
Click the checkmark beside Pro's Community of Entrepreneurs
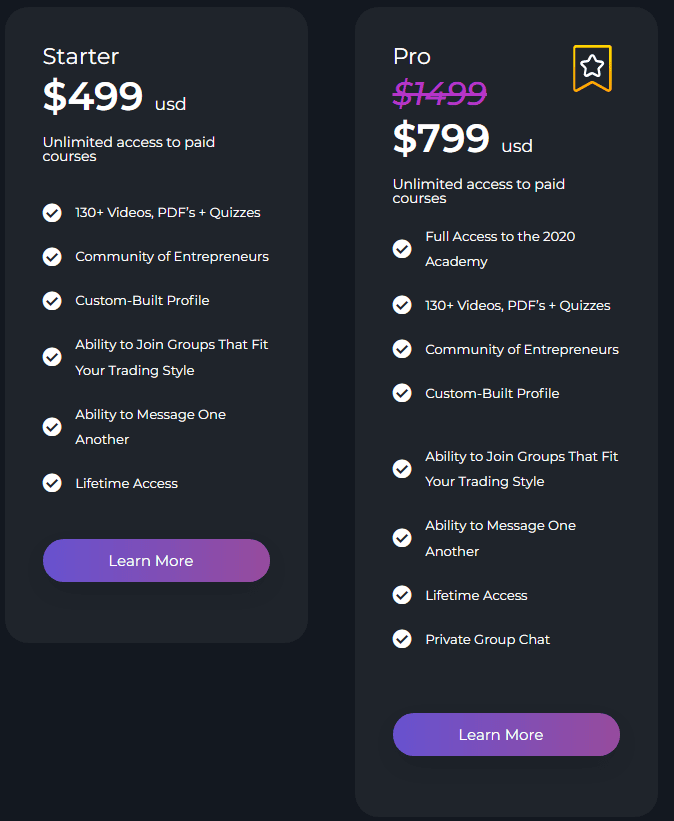pos(402,349)
